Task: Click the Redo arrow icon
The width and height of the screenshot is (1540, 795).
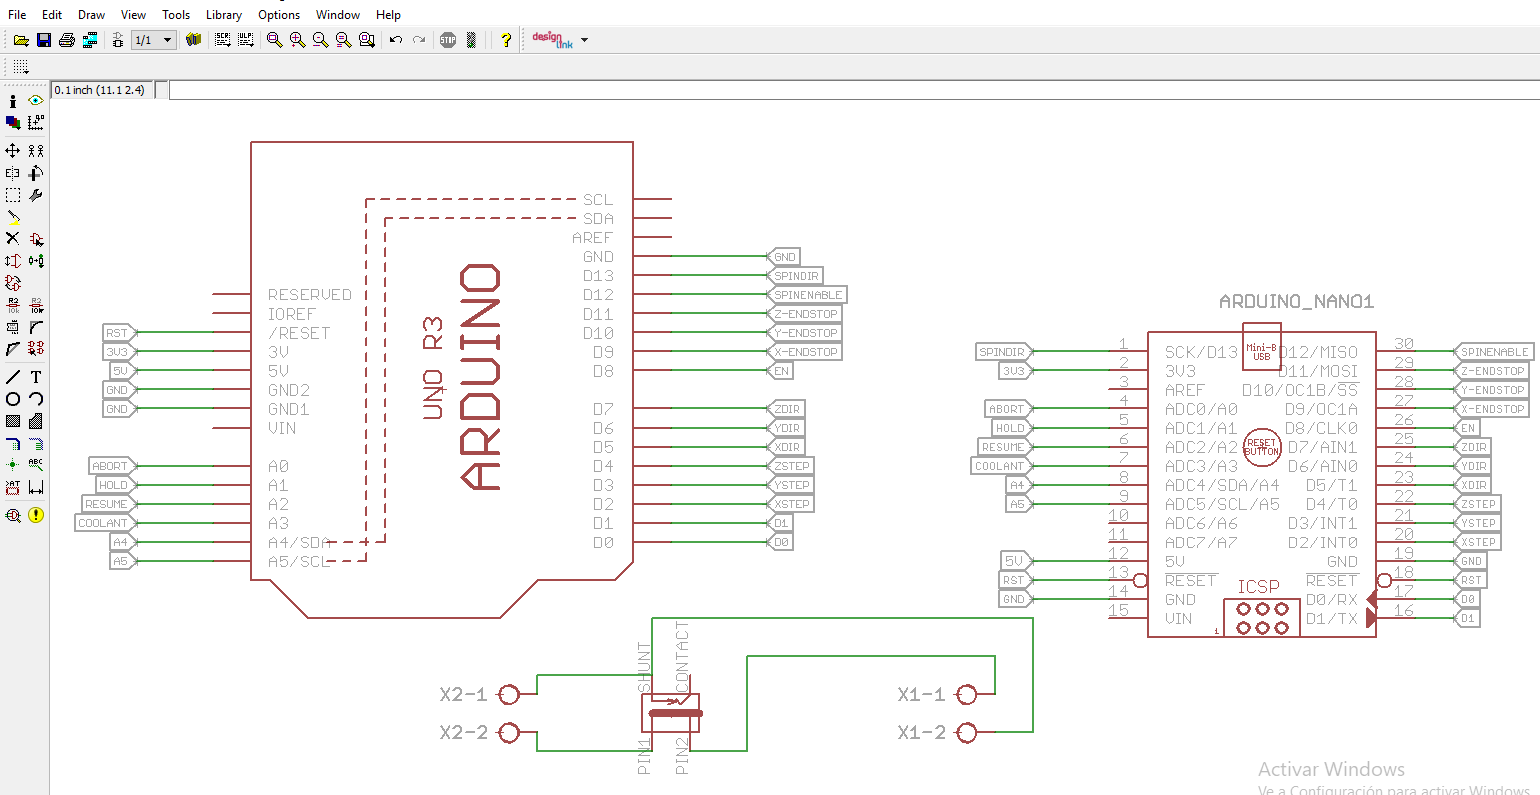Action: click(419, 40)
